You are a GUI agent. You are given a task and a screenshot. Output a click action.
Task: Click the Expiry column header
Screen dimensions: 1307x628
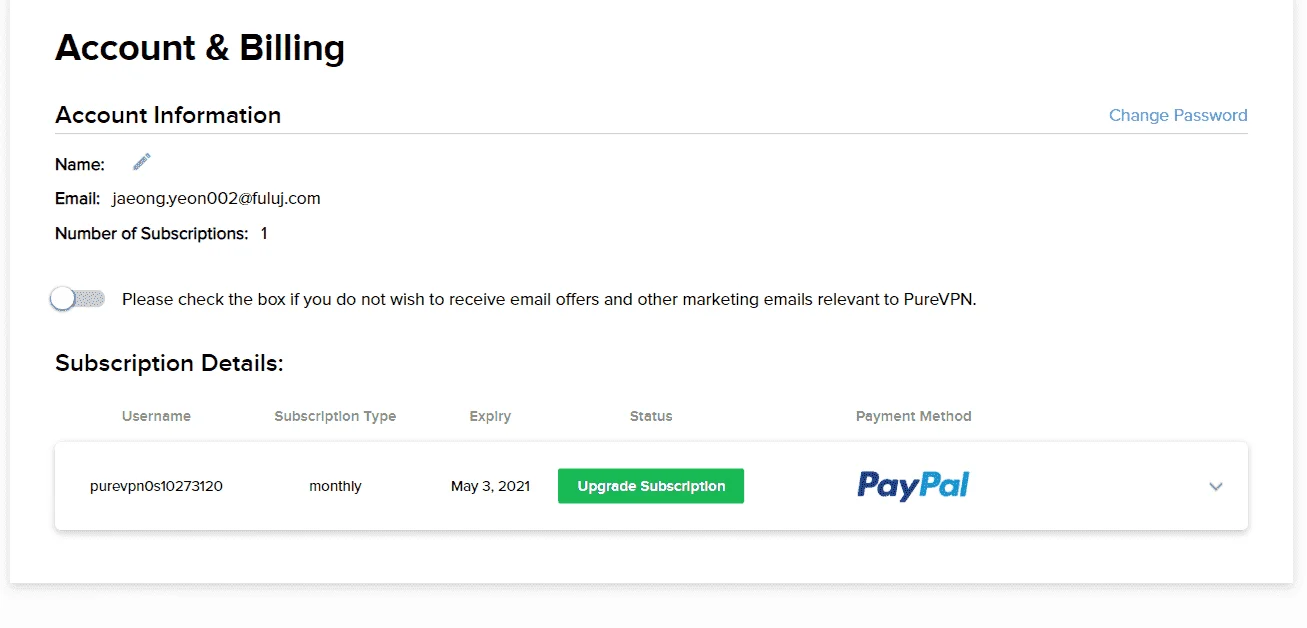point(490,416)
